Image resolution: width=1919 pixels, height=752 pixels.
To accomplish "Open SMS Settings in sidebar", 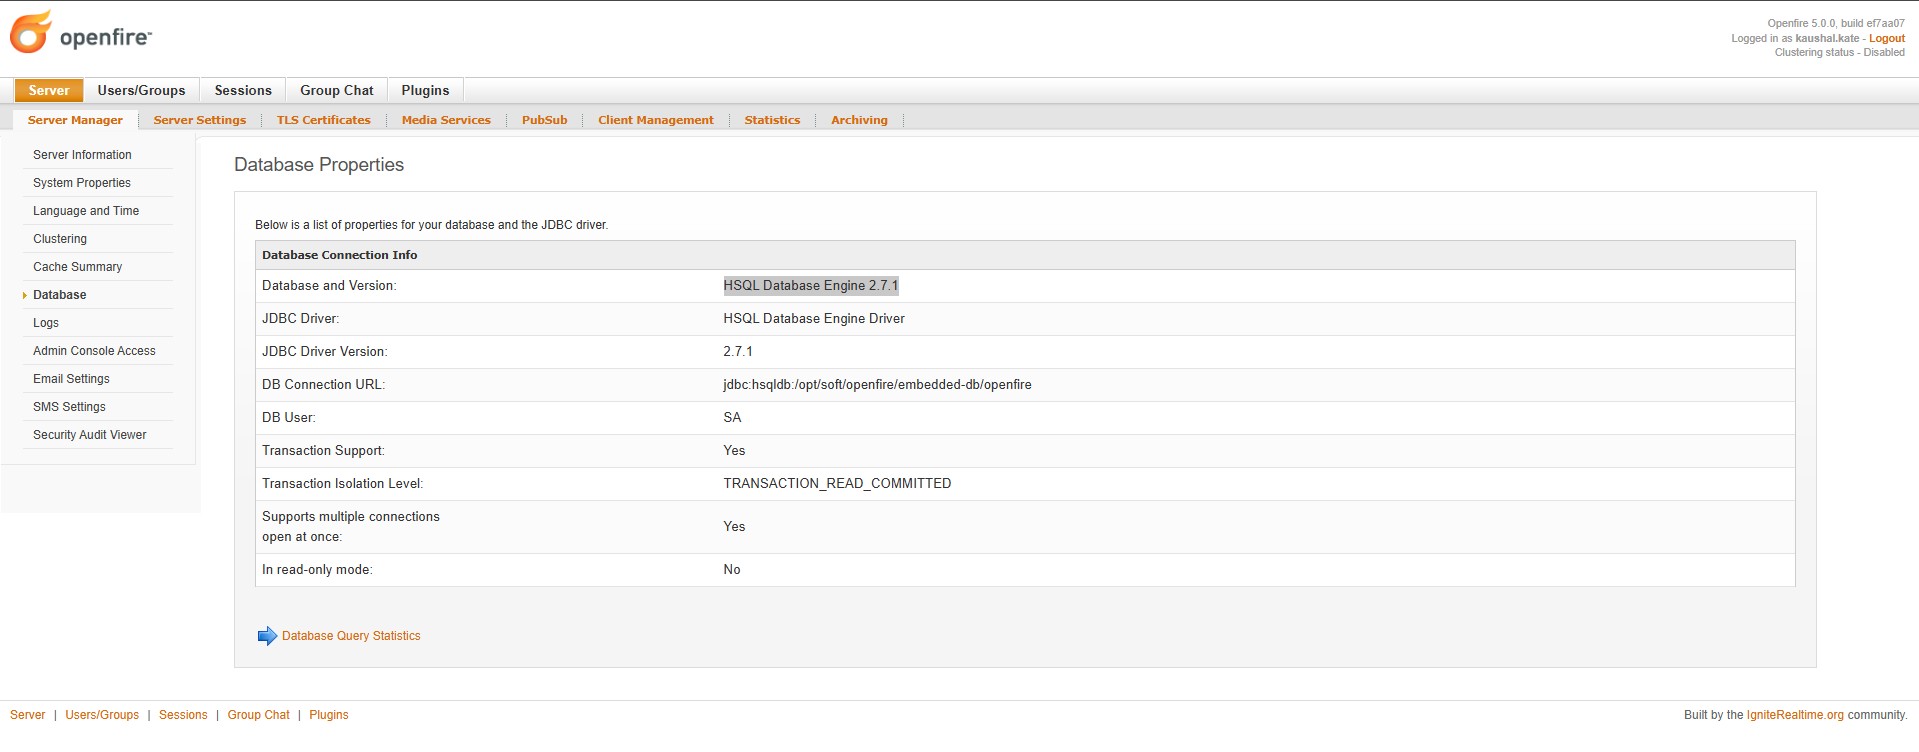I will pyautogui.click(x=69, y=407).
